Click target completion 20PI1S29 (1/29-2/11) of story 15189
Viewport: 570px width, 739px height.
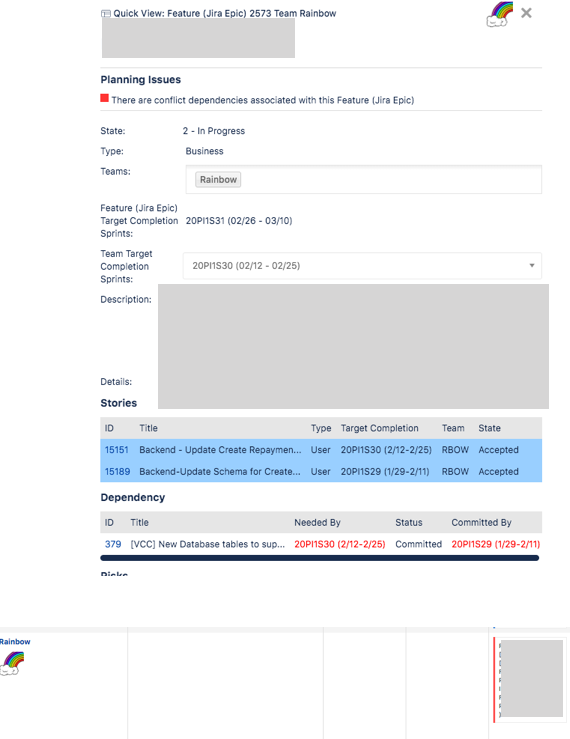(x=385, y=472)
